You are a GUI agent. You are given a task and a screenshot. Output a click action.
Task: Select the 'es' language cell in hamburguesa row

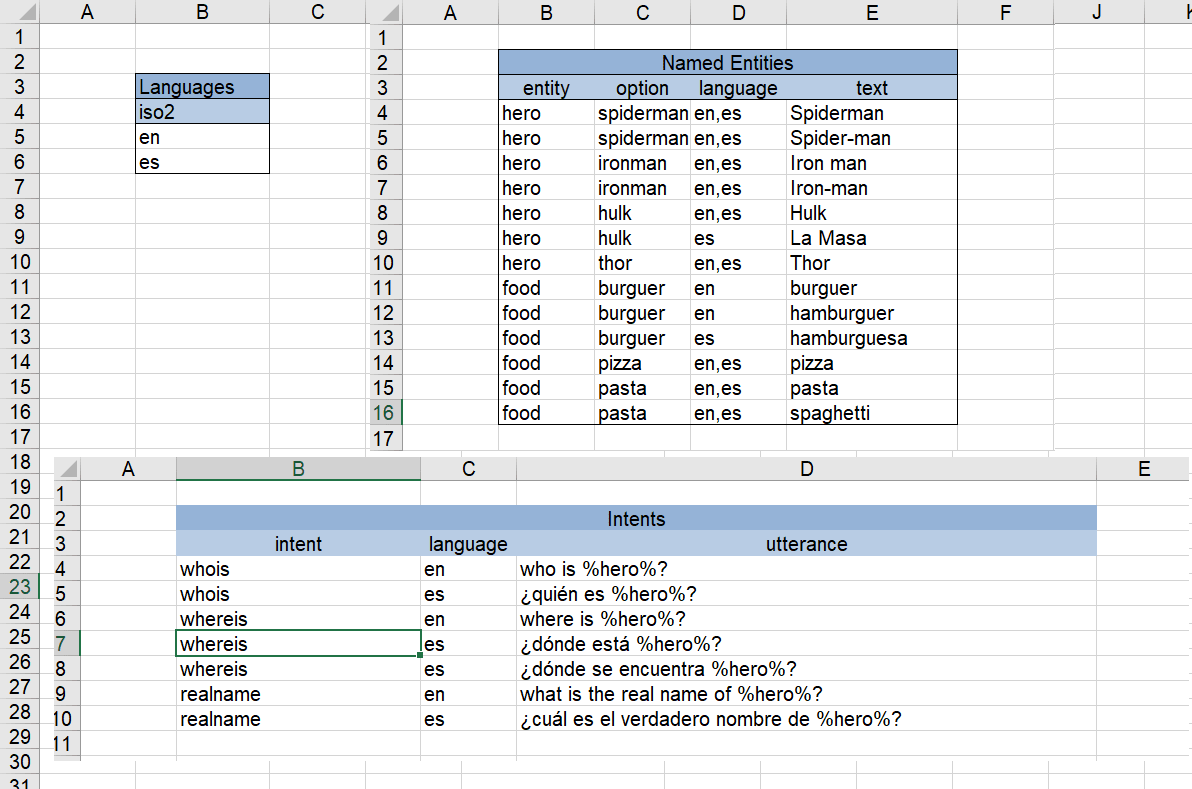tap(738, 337)
